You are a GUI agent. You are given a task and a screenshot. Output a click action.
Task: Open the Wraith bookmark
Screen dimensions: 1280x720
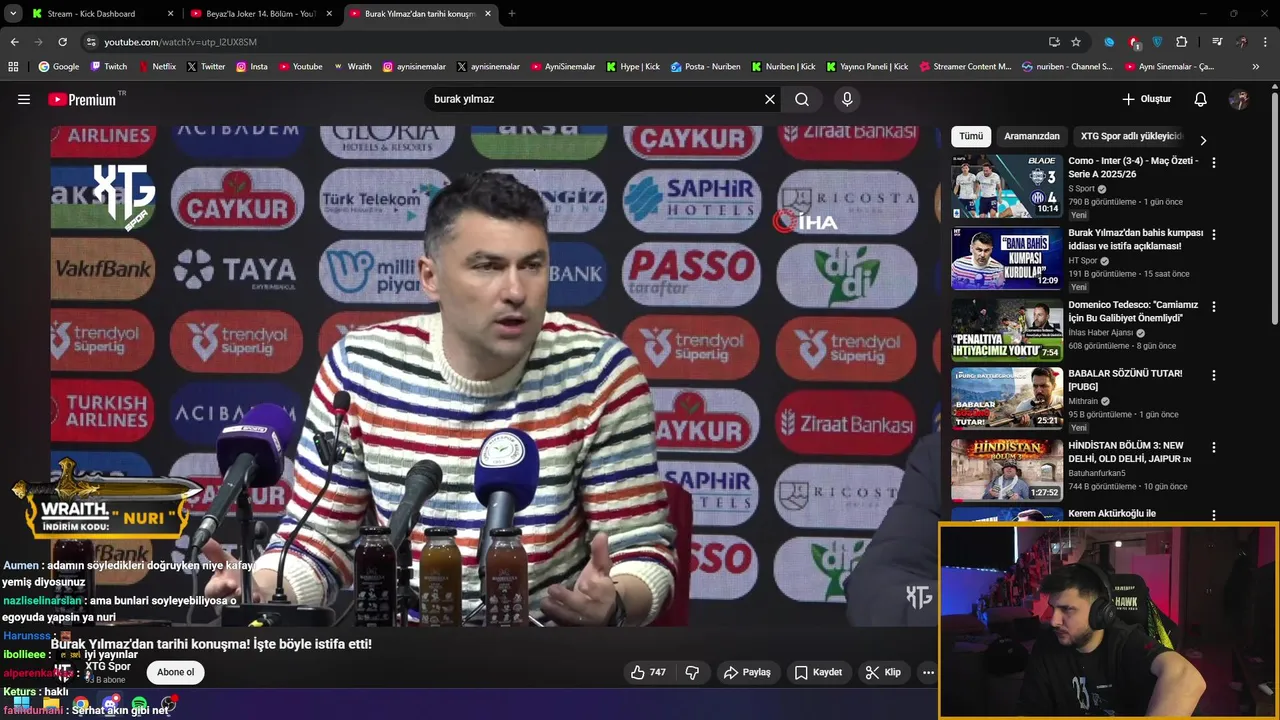click(353, 67)
